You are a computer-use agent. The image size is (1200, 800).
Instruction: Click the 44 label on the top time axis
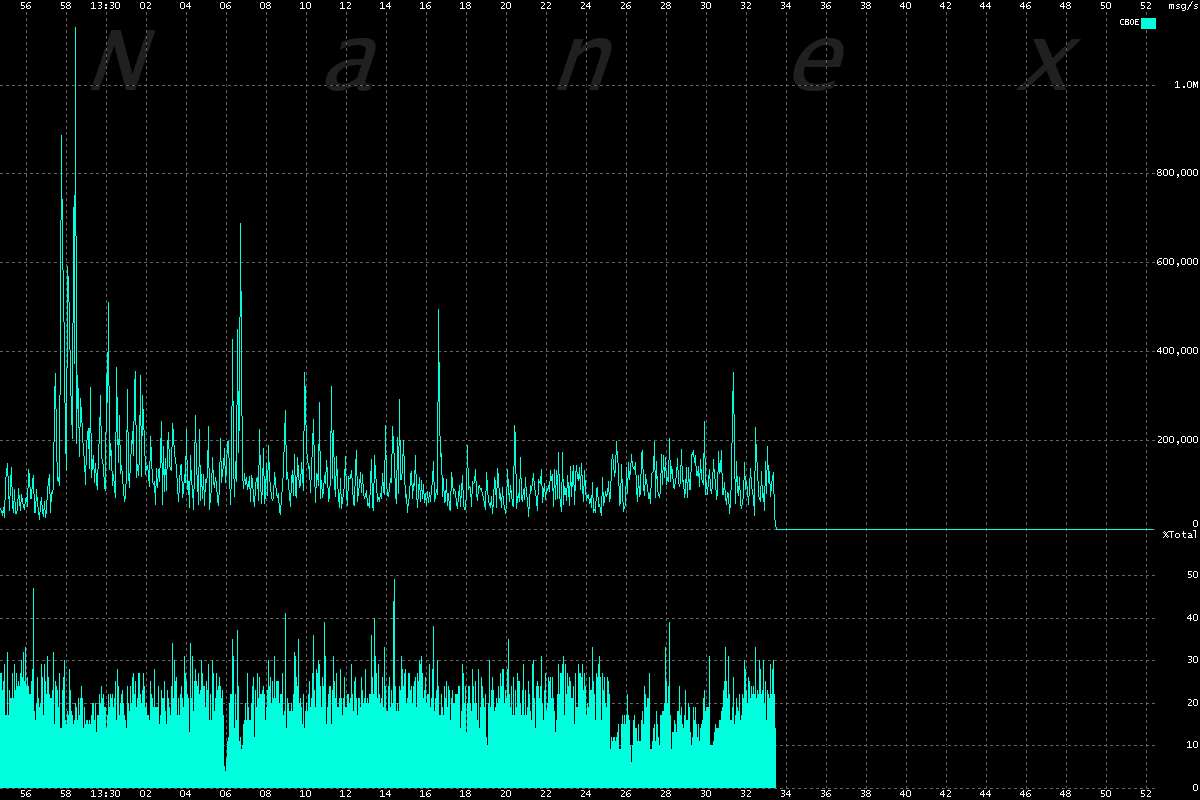click(x=986, y=5)
